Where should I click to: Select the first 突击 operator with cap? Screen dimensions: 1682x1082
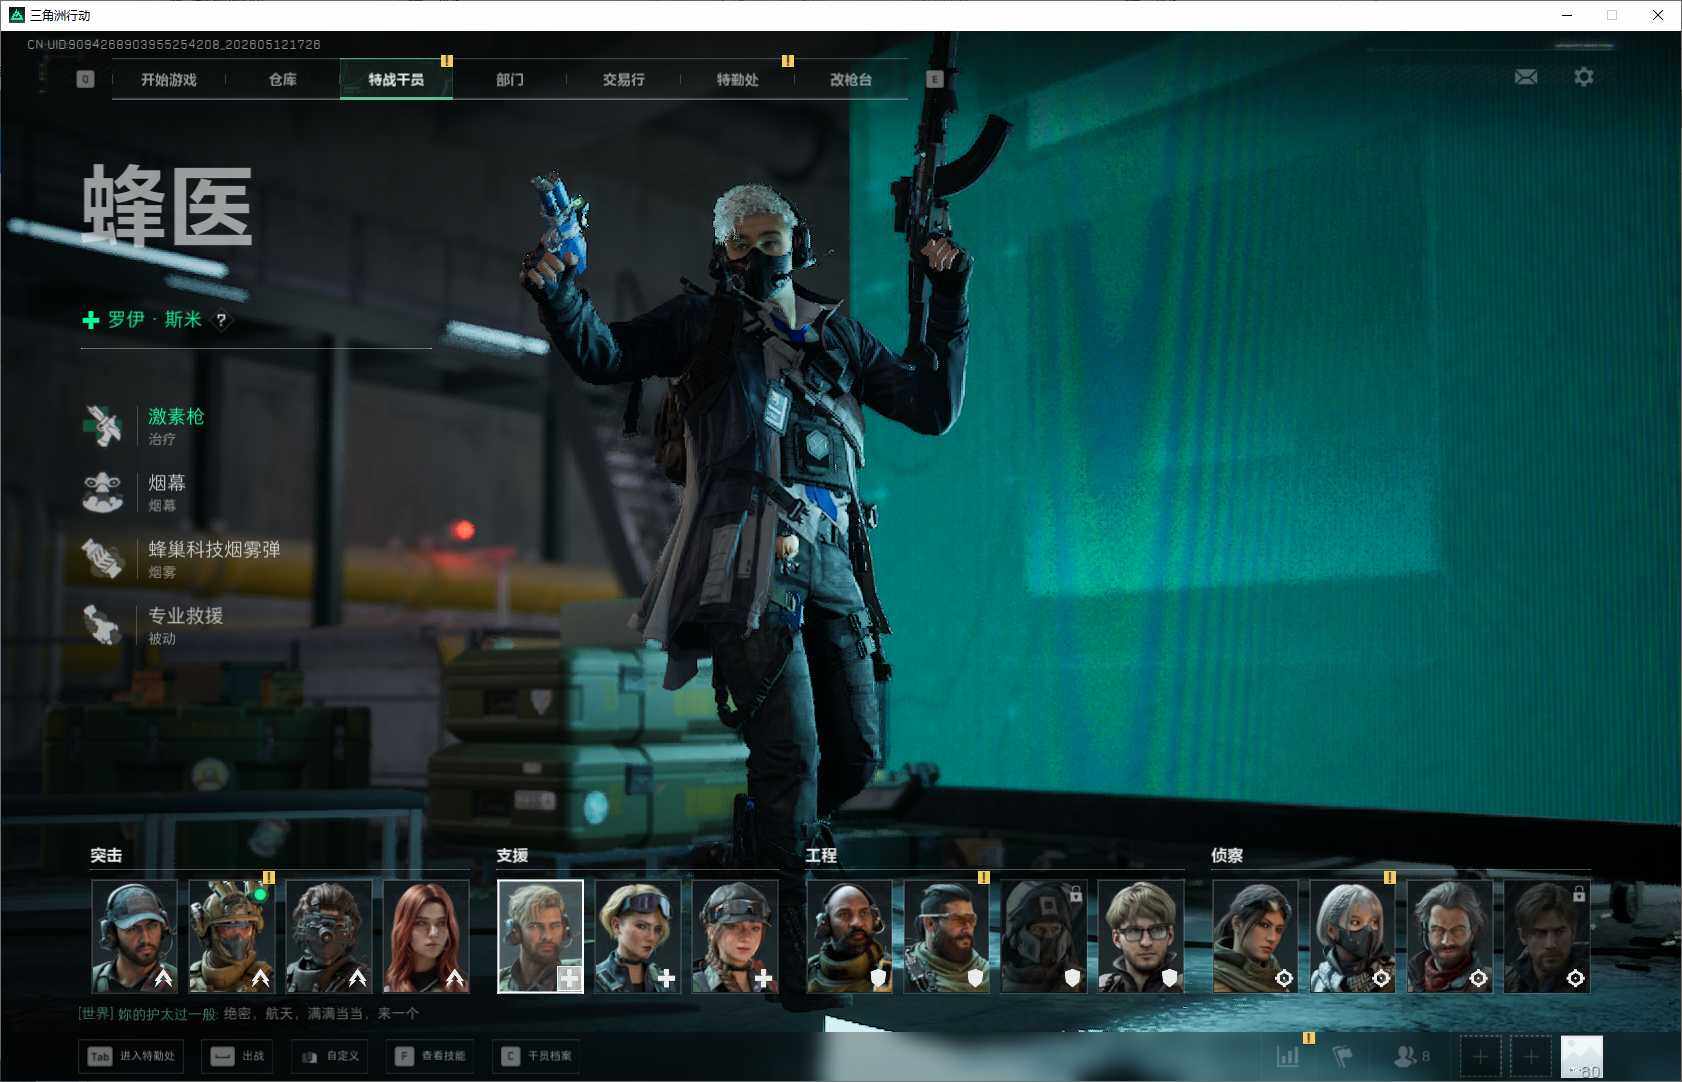coord(134,936)
